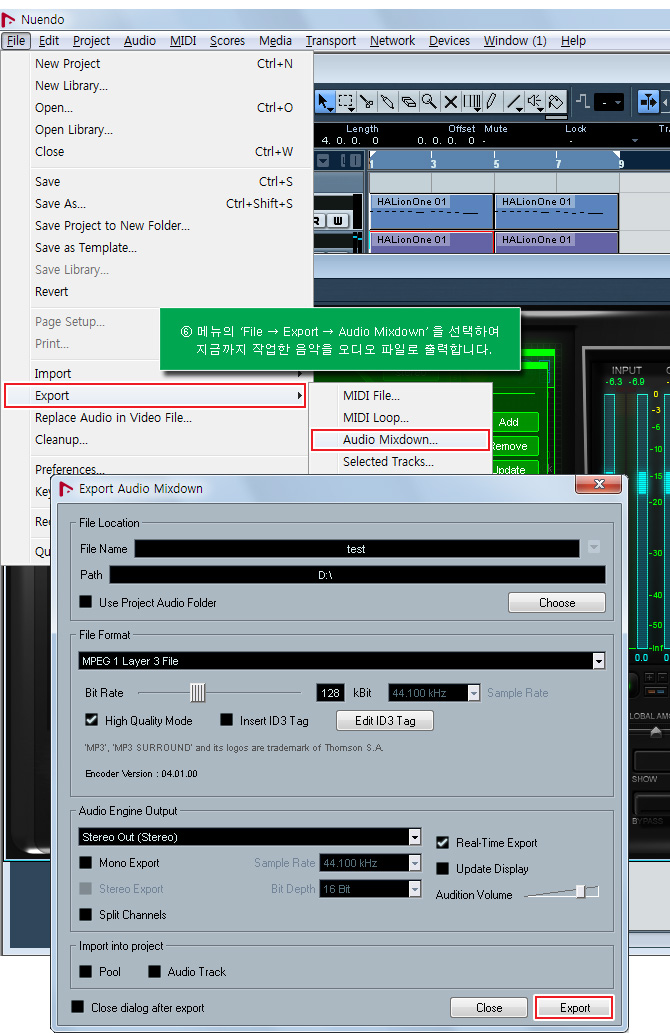Enable import into Audio Track

pyautogui.click(x=154, y=971)
